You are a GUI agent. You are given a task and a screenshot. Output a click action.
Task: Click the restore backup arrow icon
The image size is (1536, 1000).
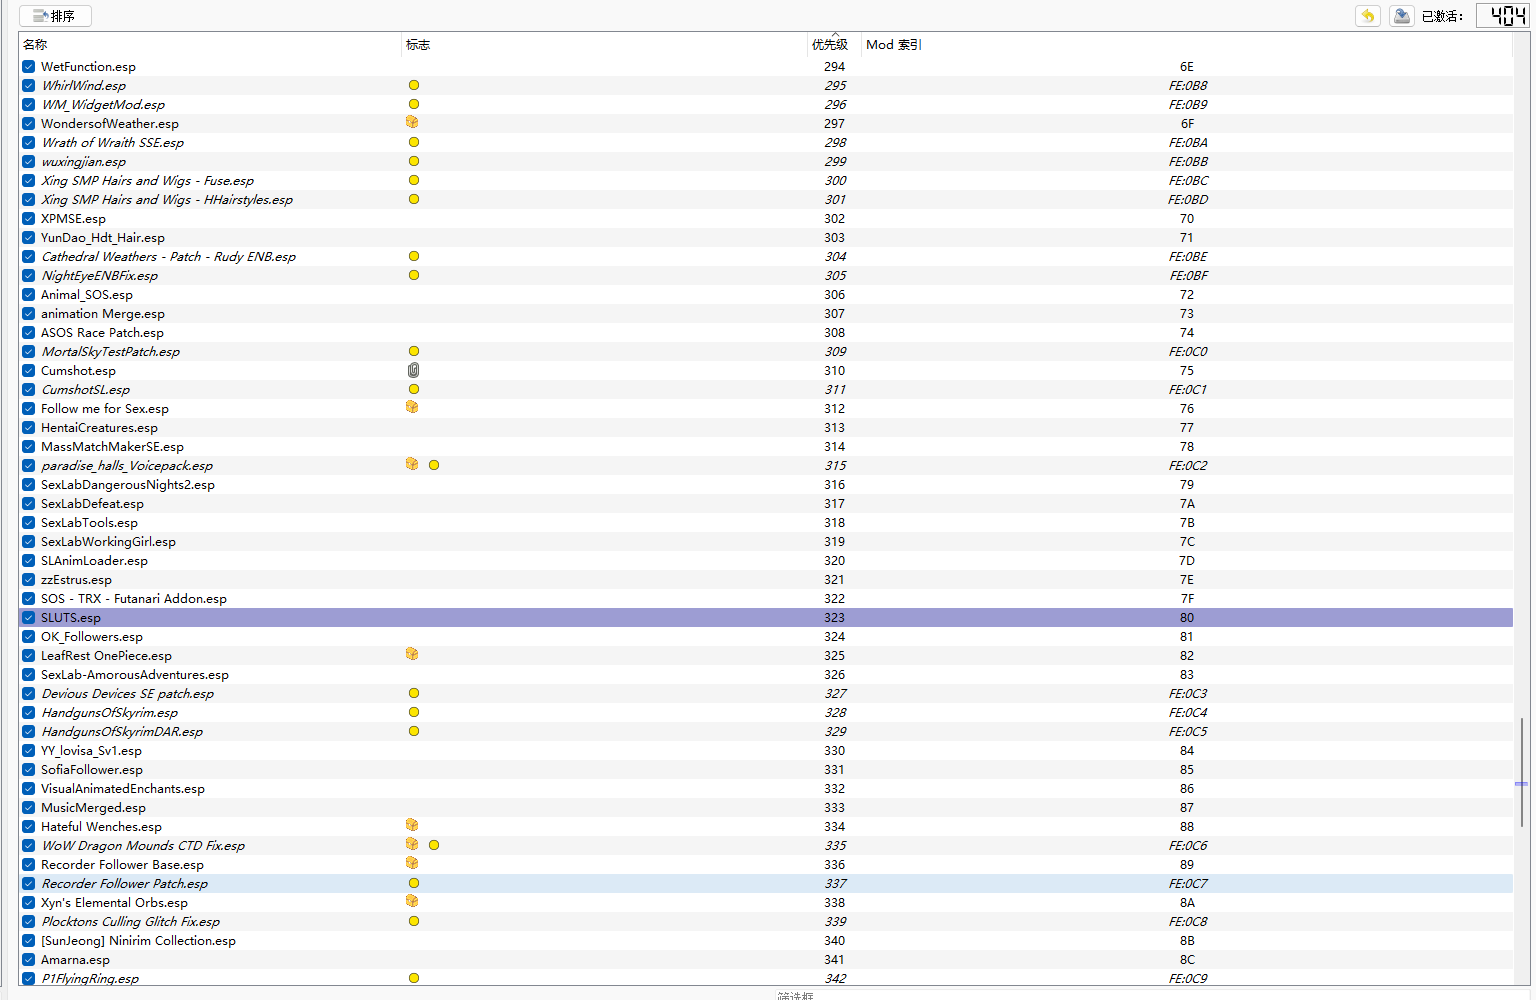tap(1368, 16)
